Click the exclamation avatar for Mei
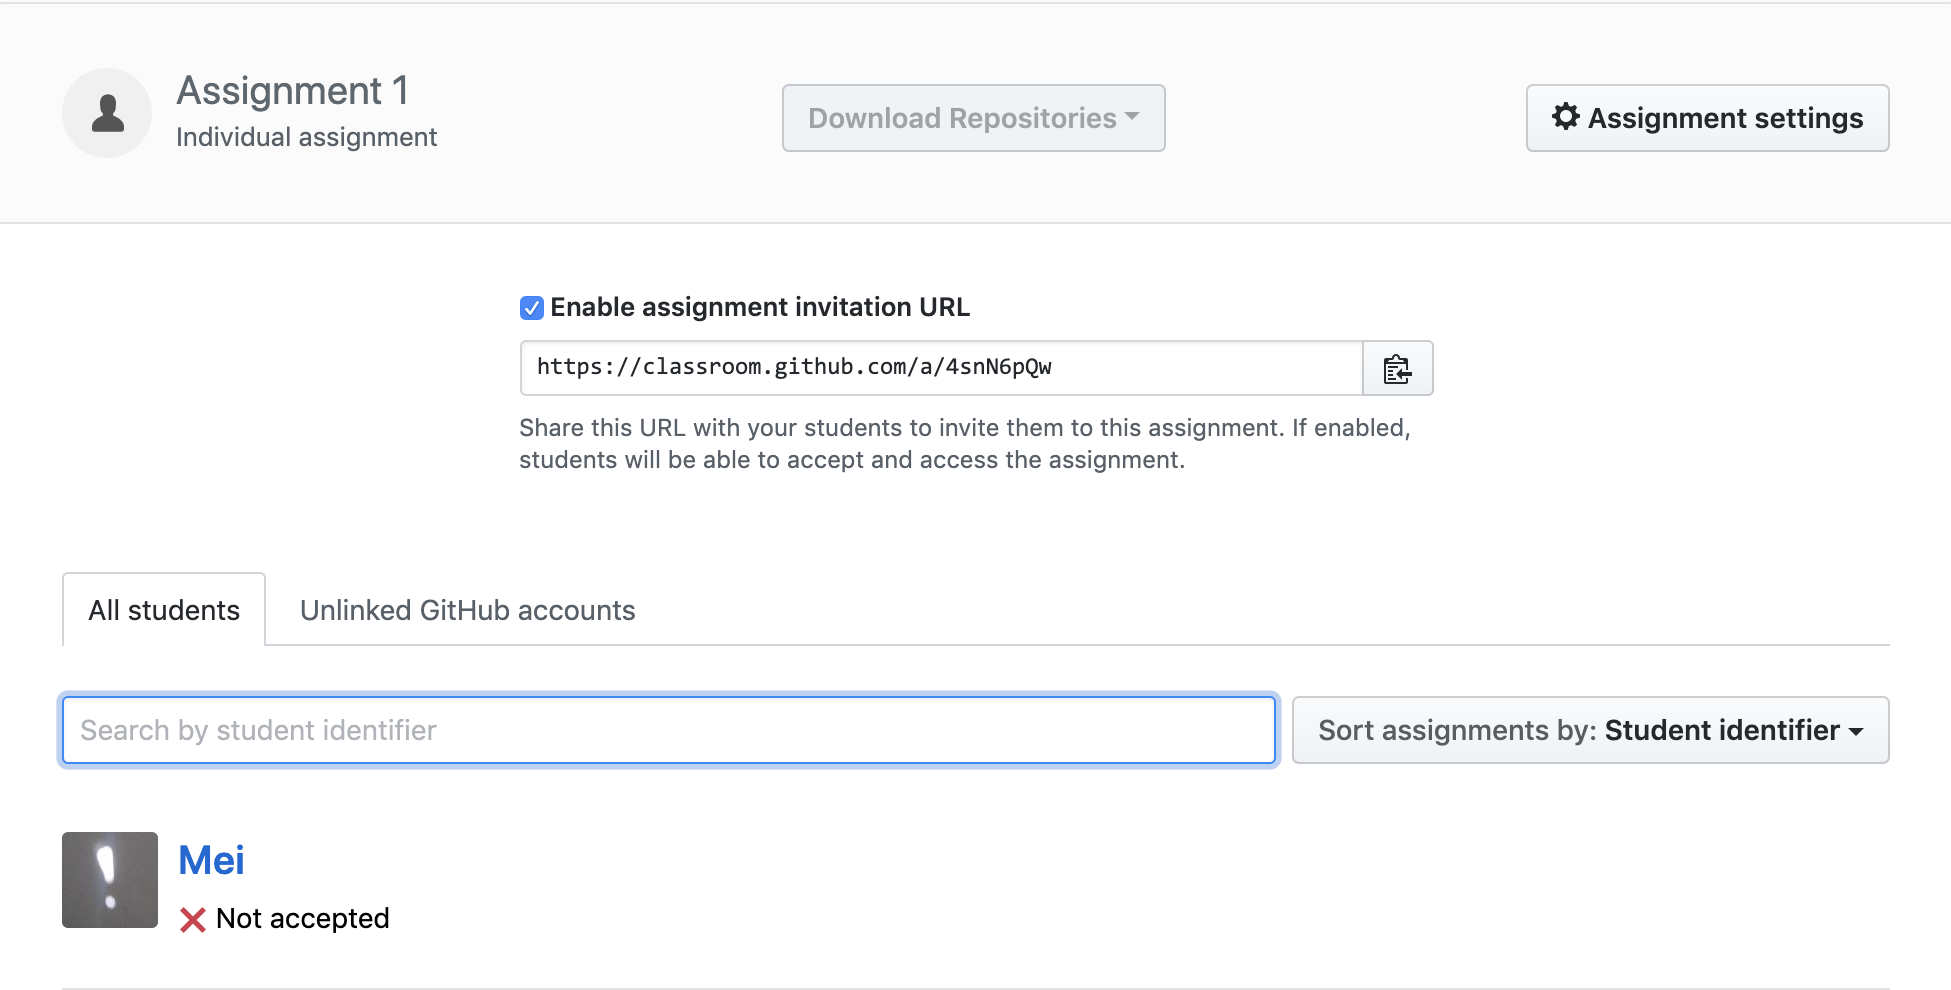The image size is (1951, 990). pyautogui.click(x=110, y=880)
